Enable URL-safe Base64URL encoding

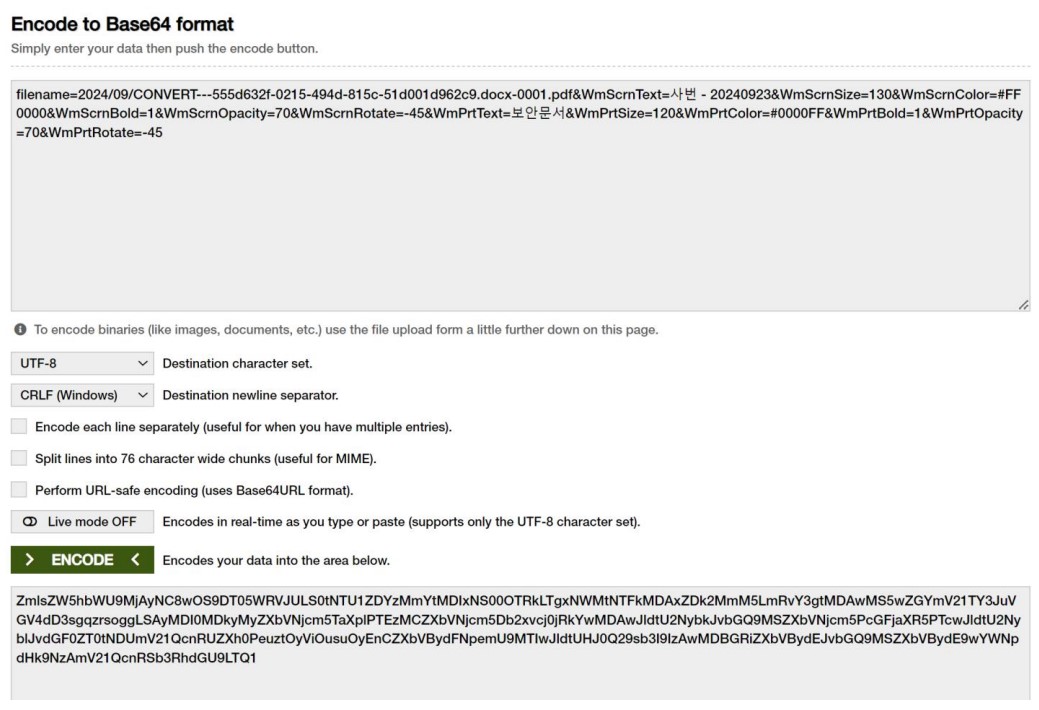pos(18,491)
